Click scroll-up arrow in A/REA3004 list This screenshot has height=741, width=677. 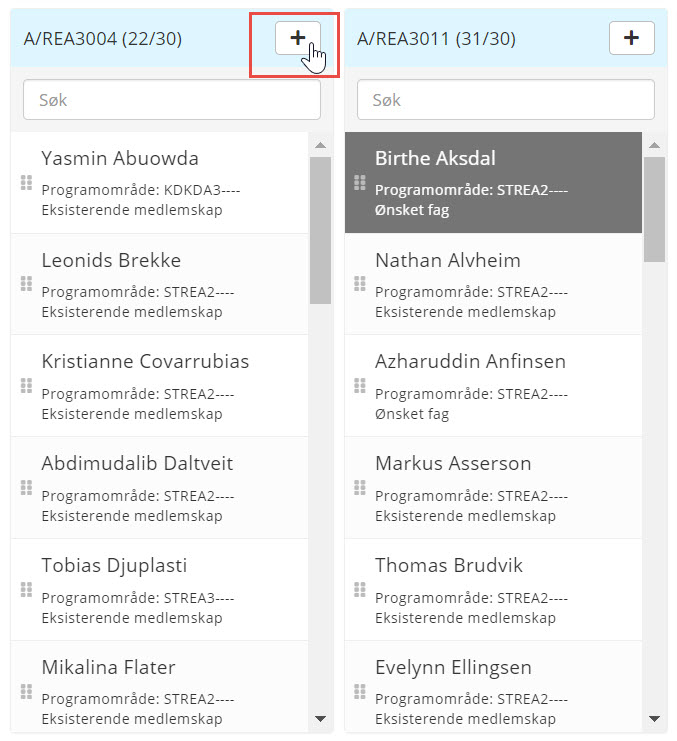tap(320, 145)
